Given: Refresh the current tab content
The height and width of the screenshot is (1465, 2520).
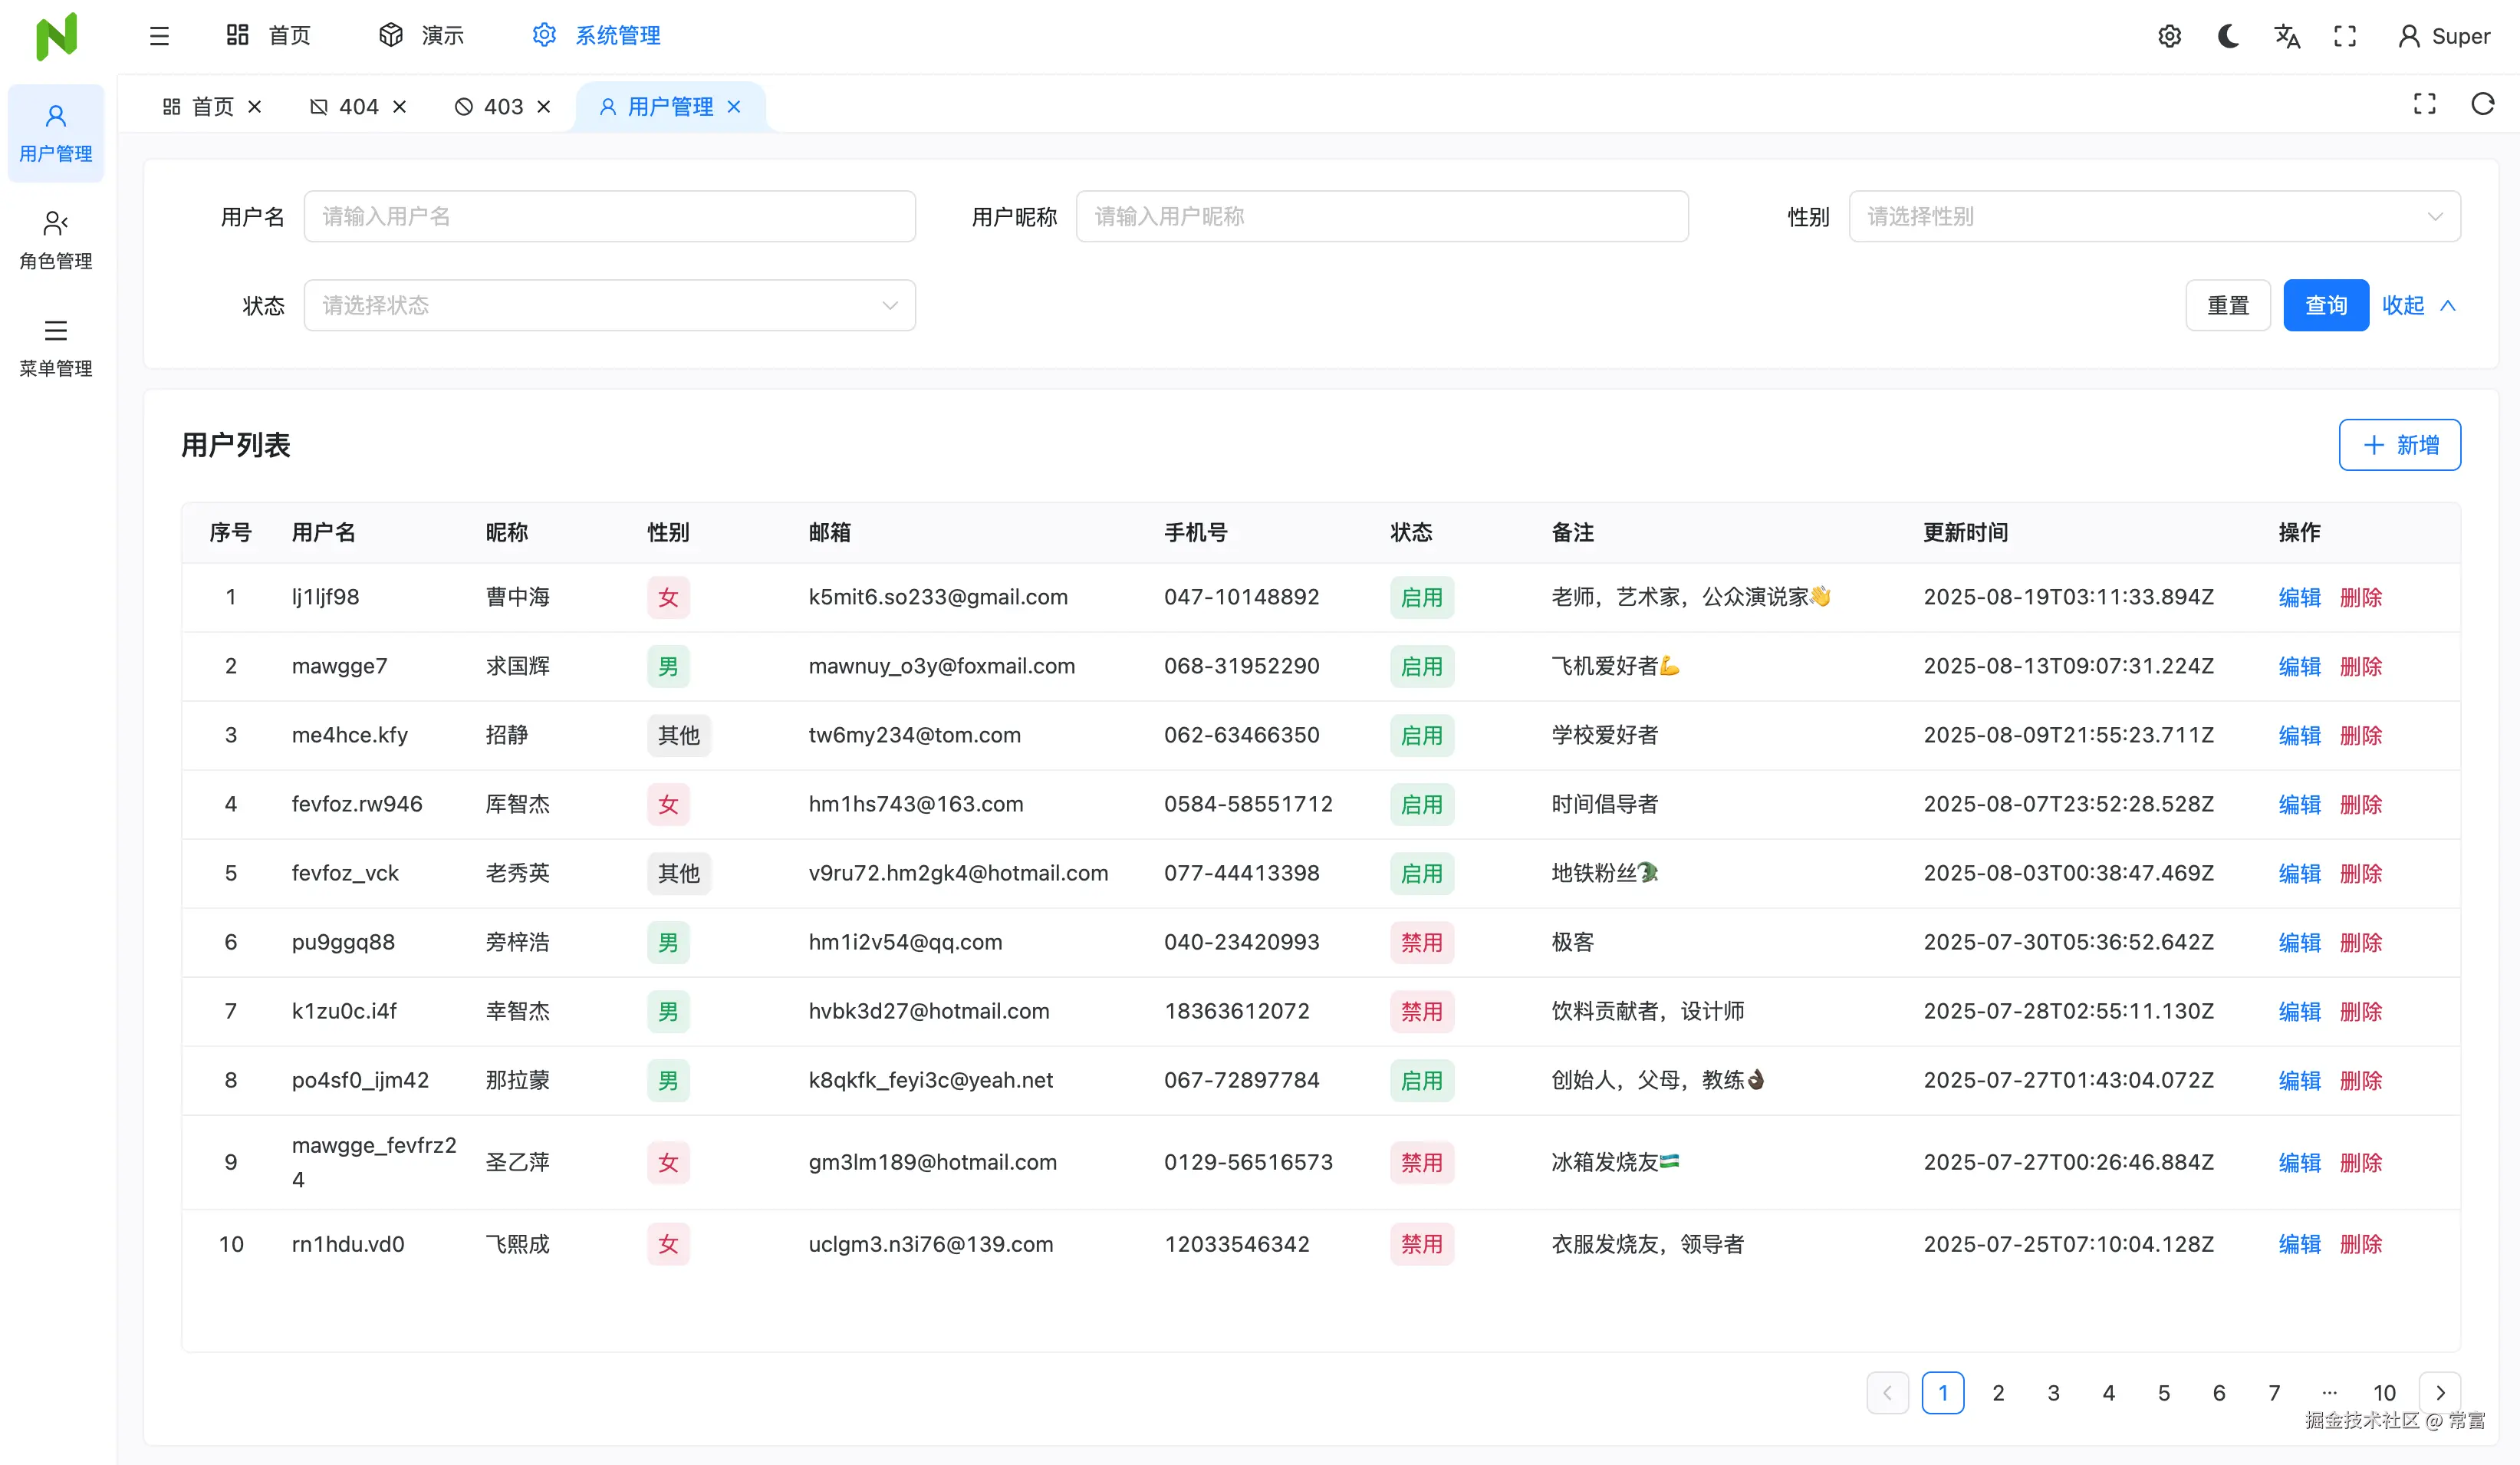Looking at the screenshot, I should 2483,104.
